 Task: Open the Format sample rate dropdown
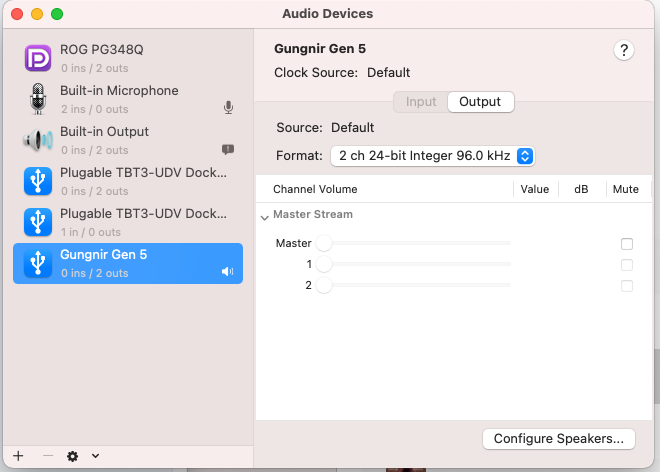(433, 156)
